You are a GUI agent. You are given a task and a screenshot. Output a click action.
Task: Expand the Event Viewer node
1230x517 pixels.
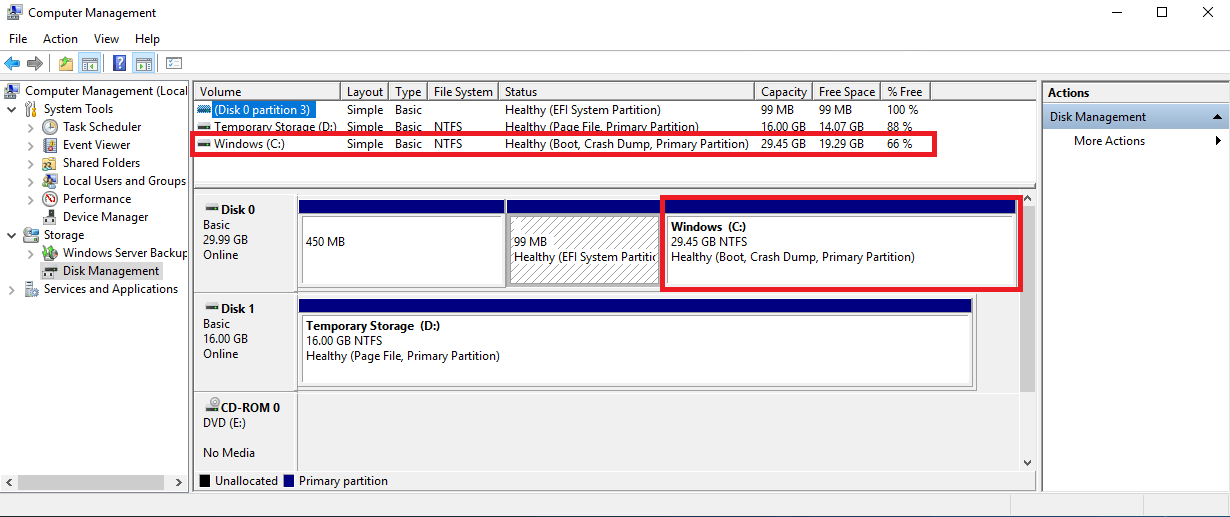(x=30, y=145)
